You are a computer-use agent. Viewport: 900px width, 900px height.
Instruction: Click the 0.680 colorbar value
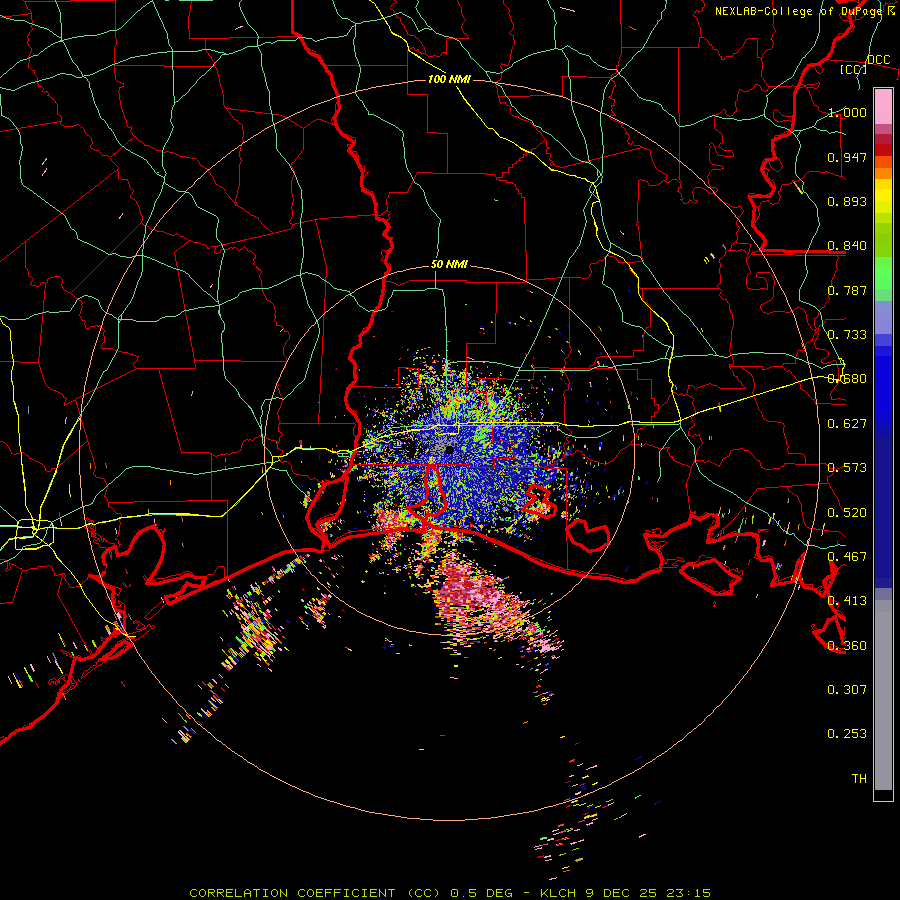(x=847, y=379)
